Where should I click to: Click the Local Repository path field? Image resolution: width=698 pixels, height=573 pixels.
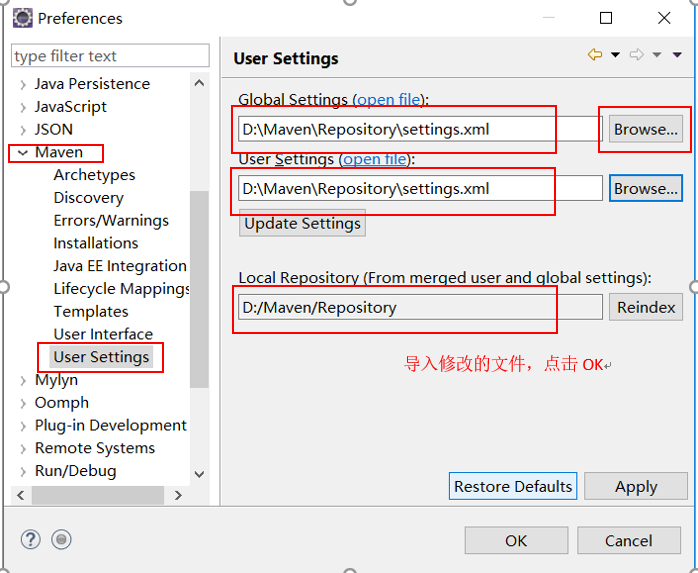coord(420,307)
